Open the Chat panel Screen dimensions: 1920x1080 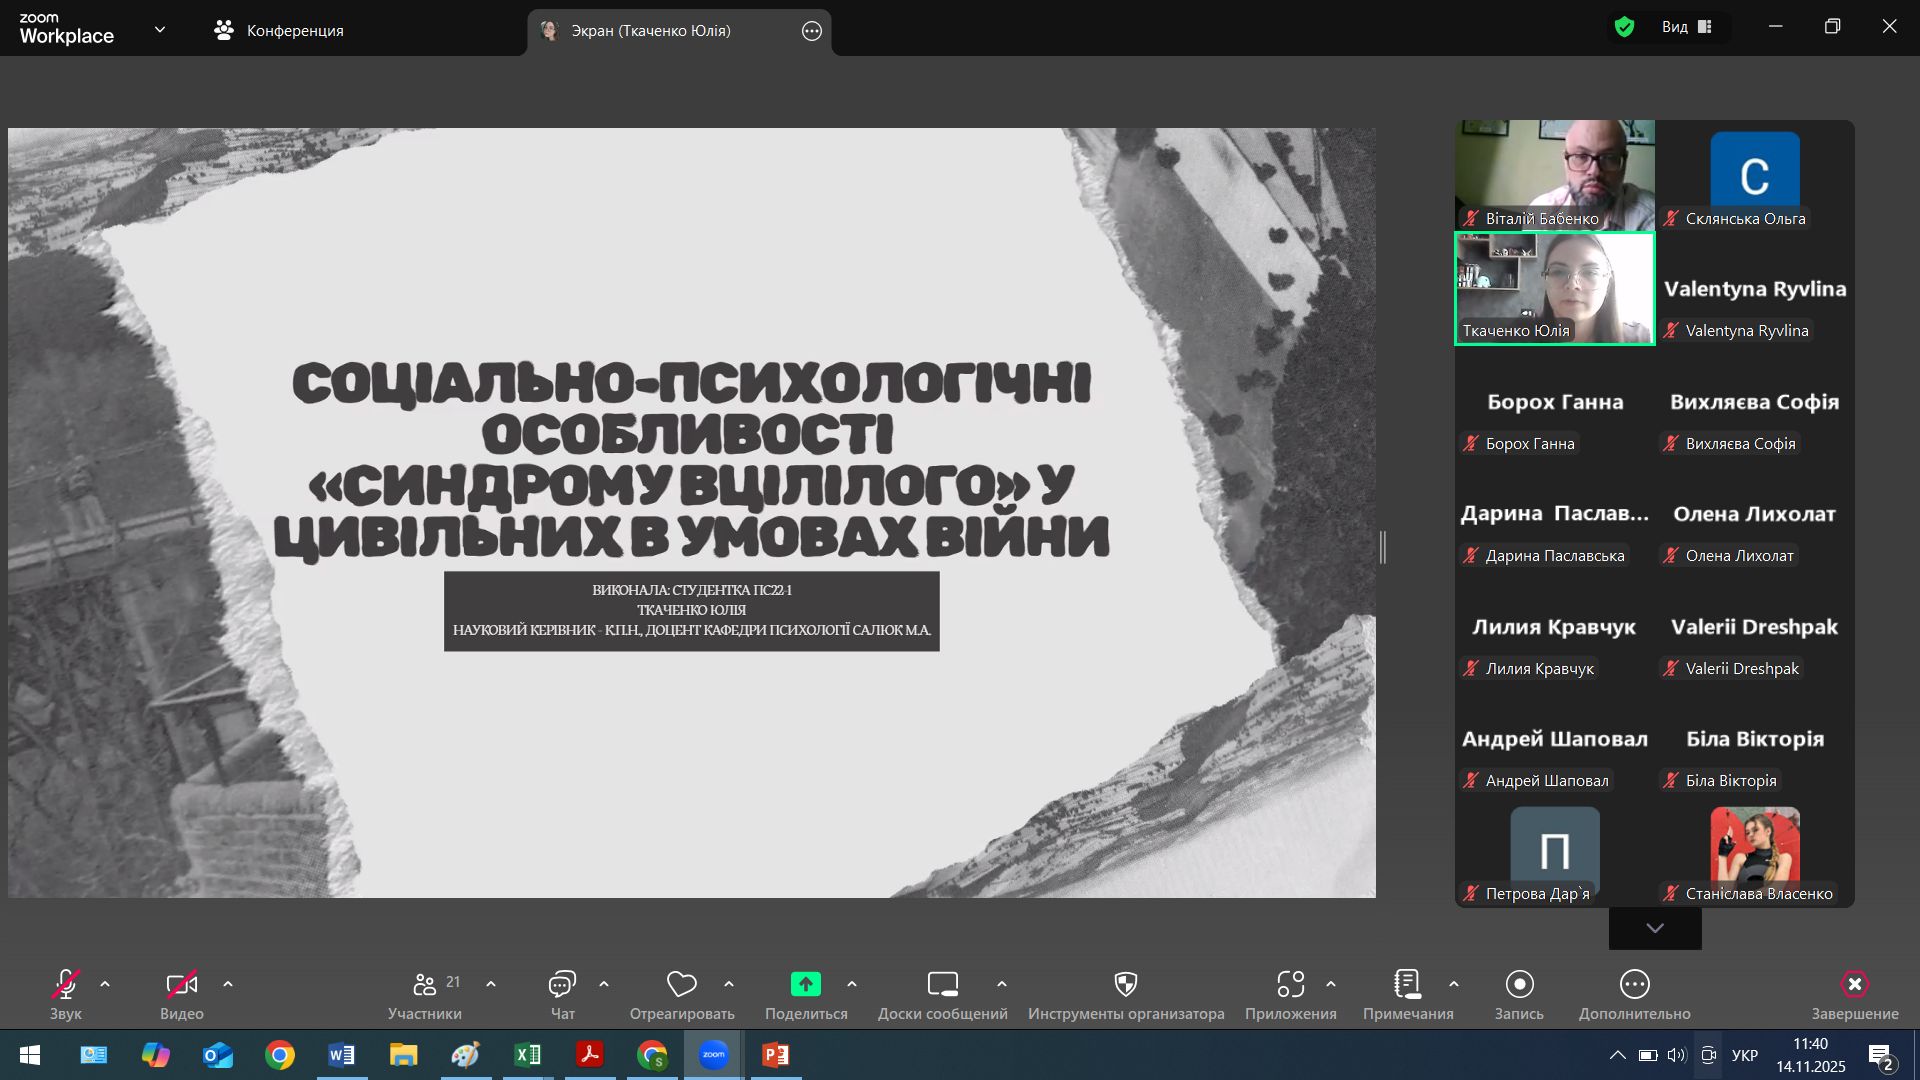[x=562, y=985]
